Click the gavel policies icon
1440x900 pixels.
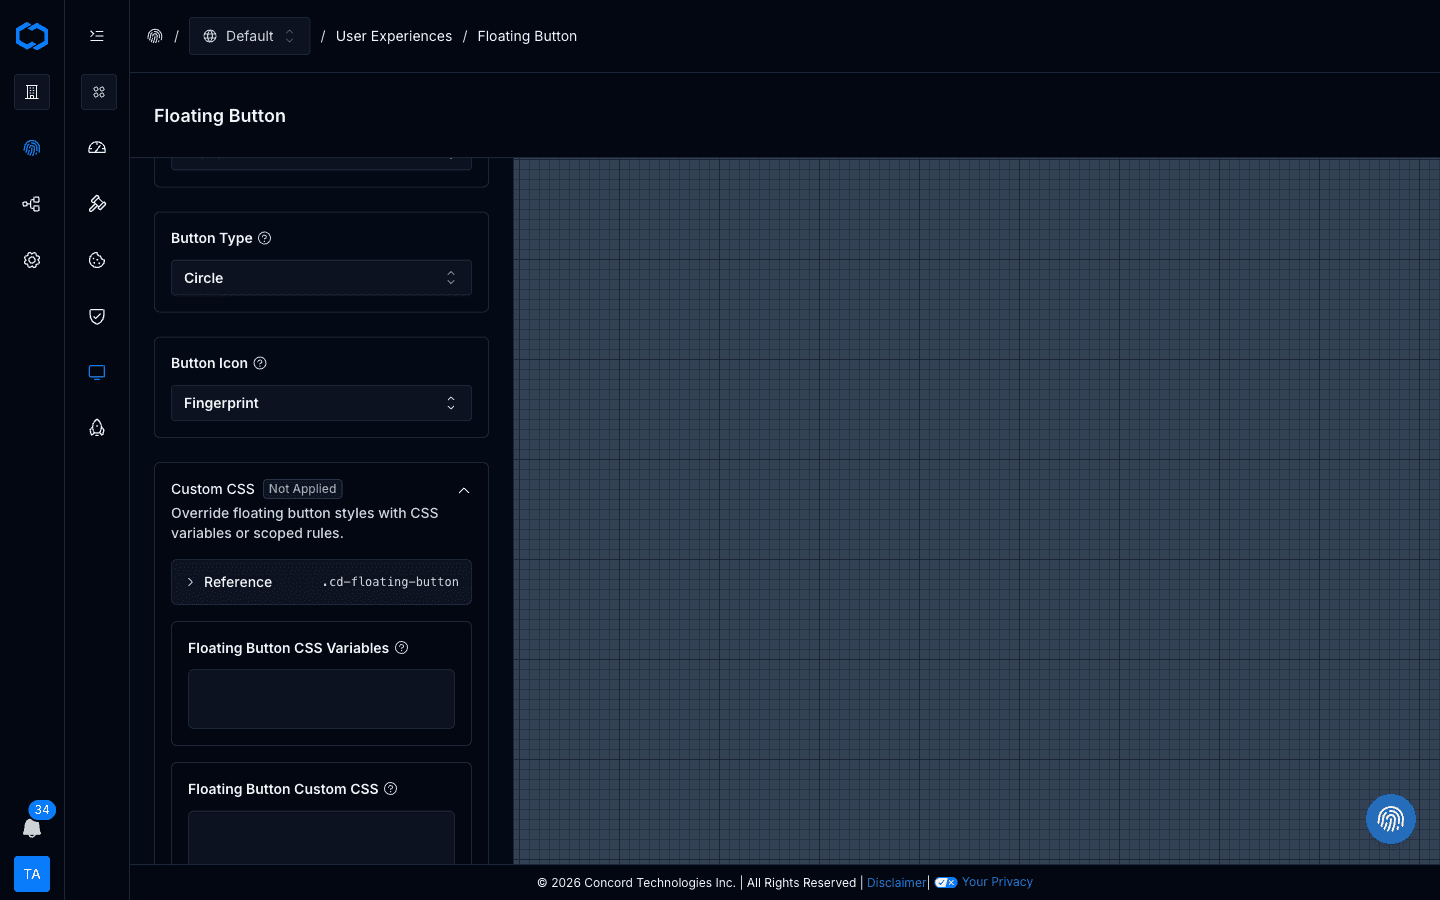point(97,203)
